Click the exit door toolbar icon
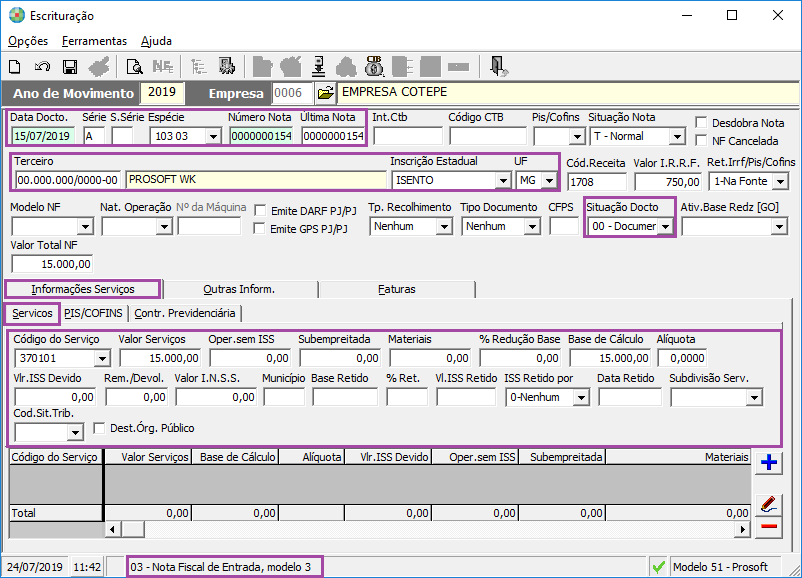The height and width of the screenshot is (578, 802). [498, 67]
